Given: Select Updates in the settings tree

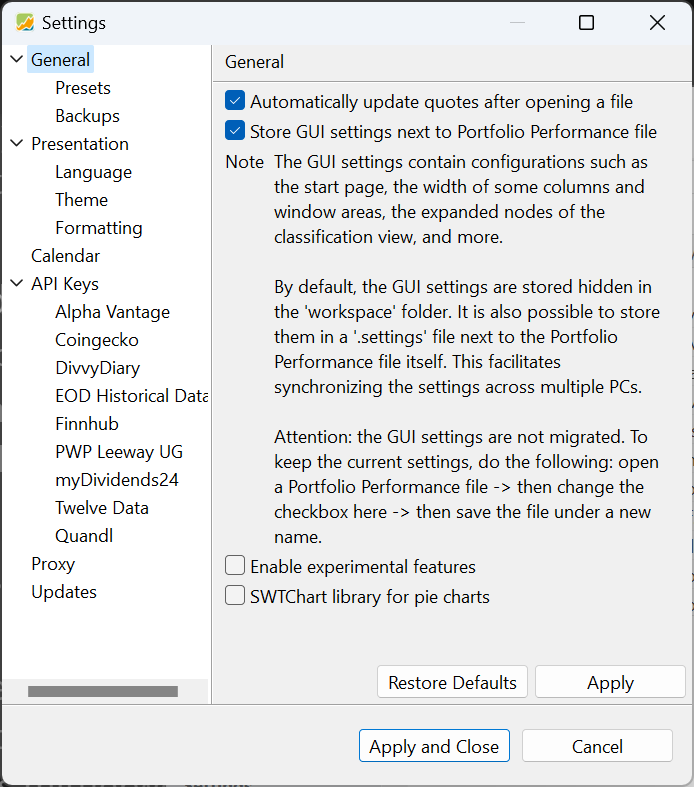Looking at the screenshot, I should click(x=64, y=592).
